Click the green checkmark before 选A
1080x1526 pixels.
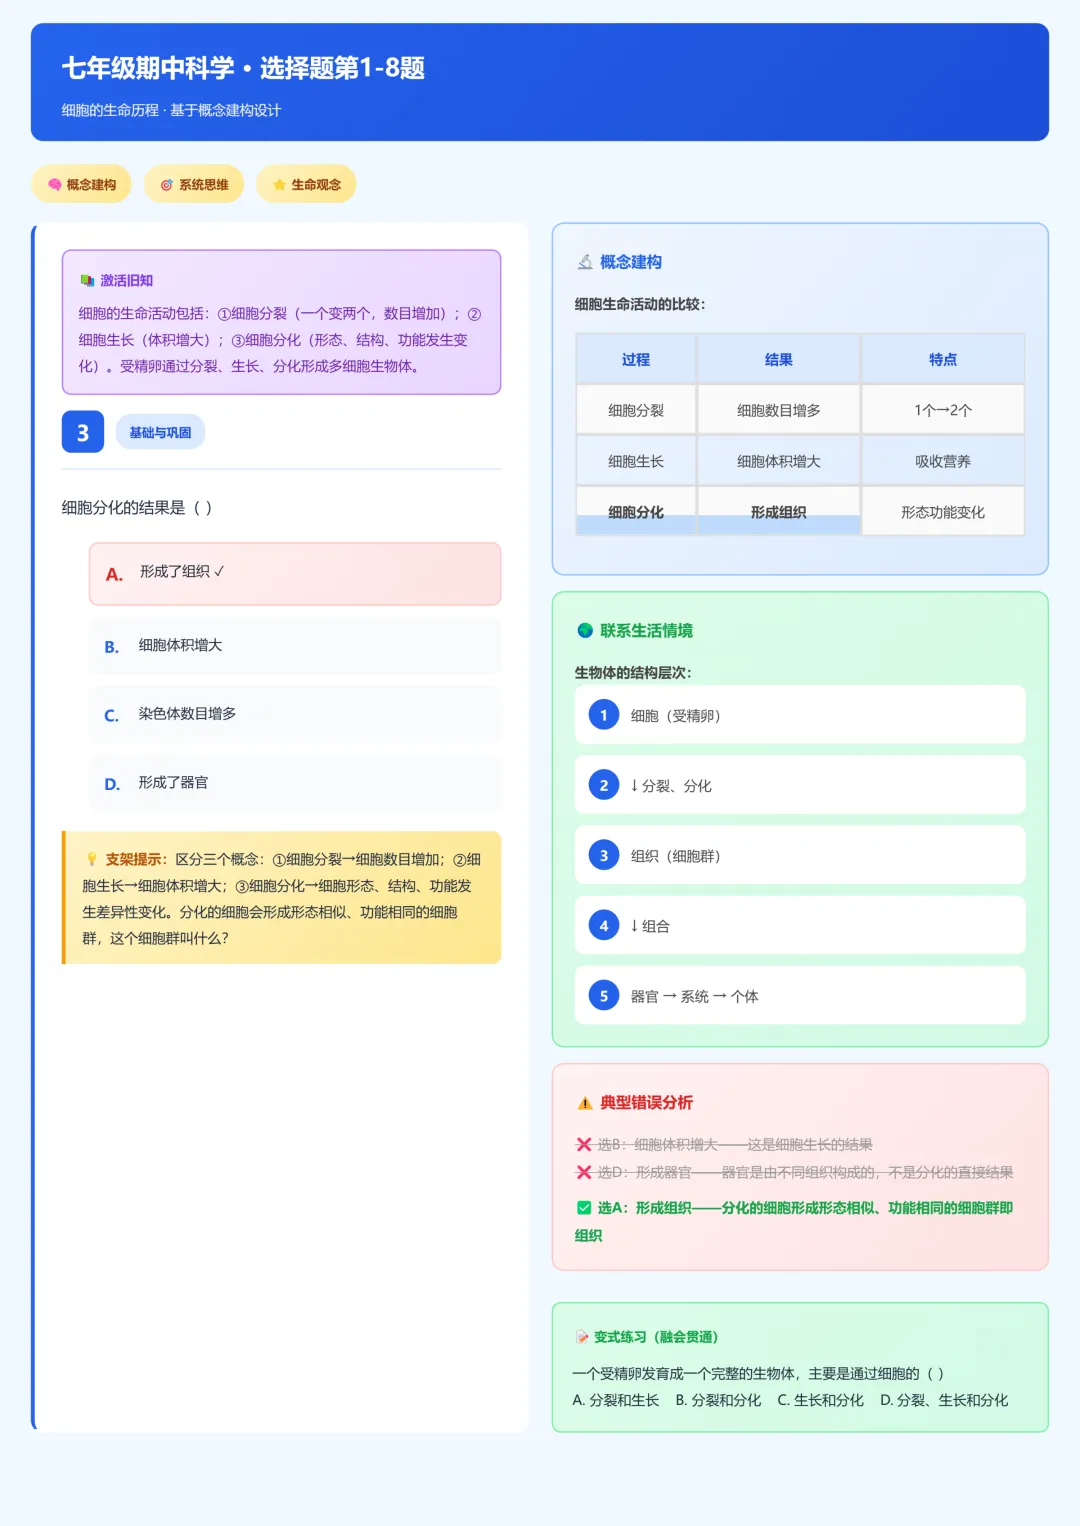583,1208
